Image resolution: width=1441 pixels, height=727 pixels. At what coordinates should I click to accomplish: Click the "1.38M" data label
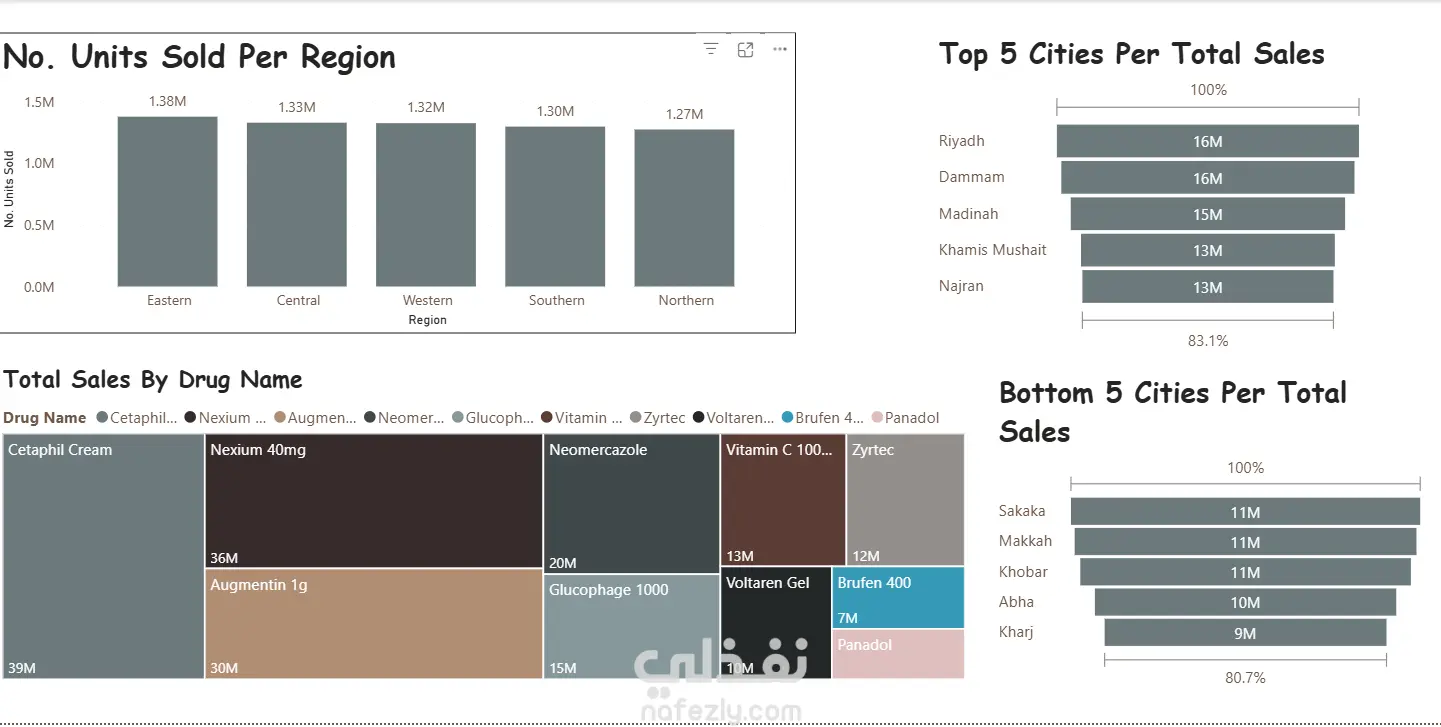coord(168,101)
